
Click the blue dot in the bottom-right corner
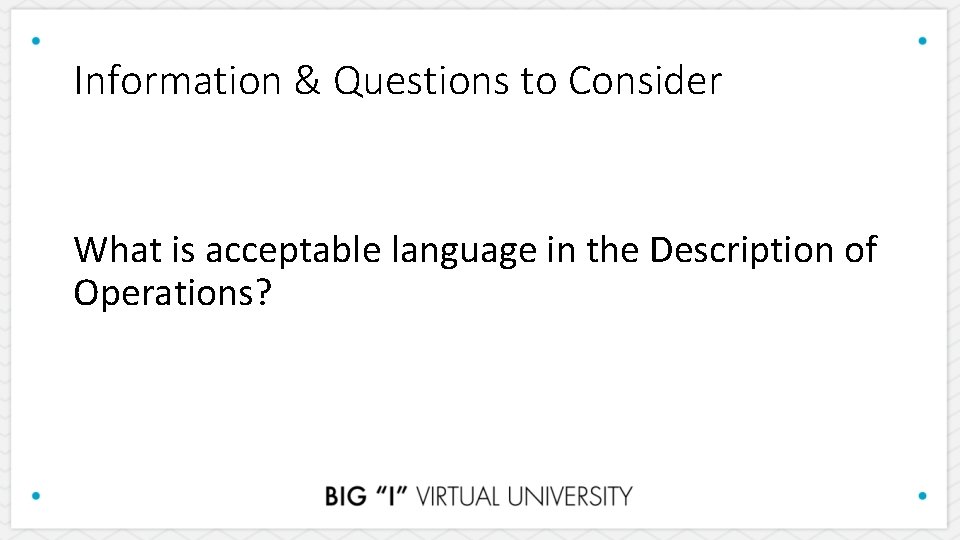click(x=922, y=495)
